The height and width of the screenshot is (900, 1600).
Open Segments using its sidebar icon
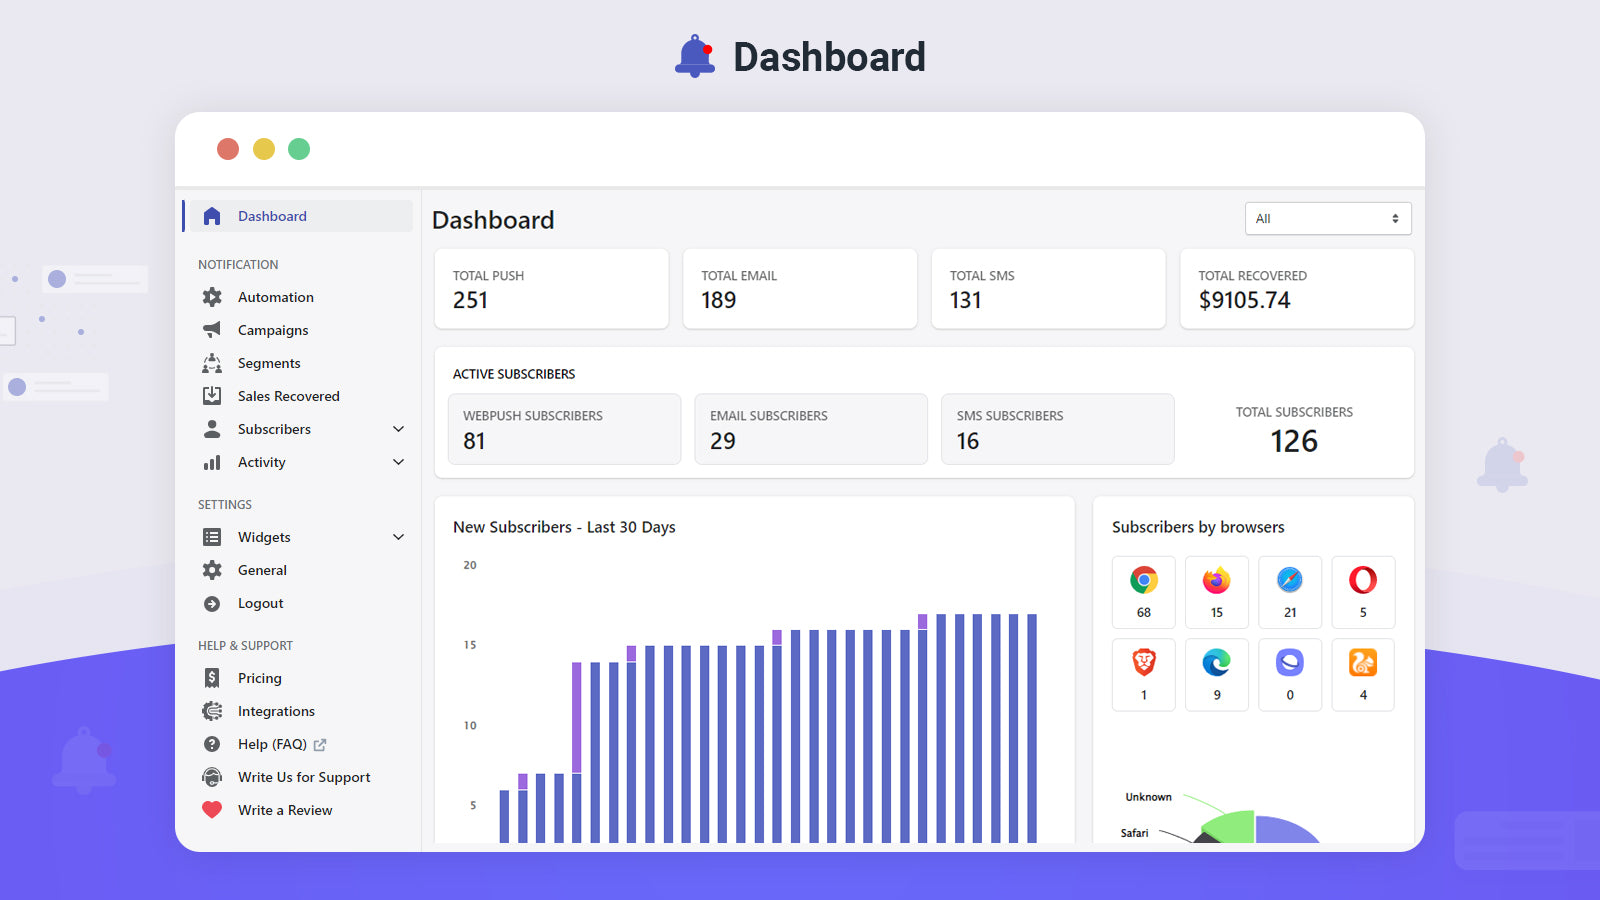click(x=212, y=362)
